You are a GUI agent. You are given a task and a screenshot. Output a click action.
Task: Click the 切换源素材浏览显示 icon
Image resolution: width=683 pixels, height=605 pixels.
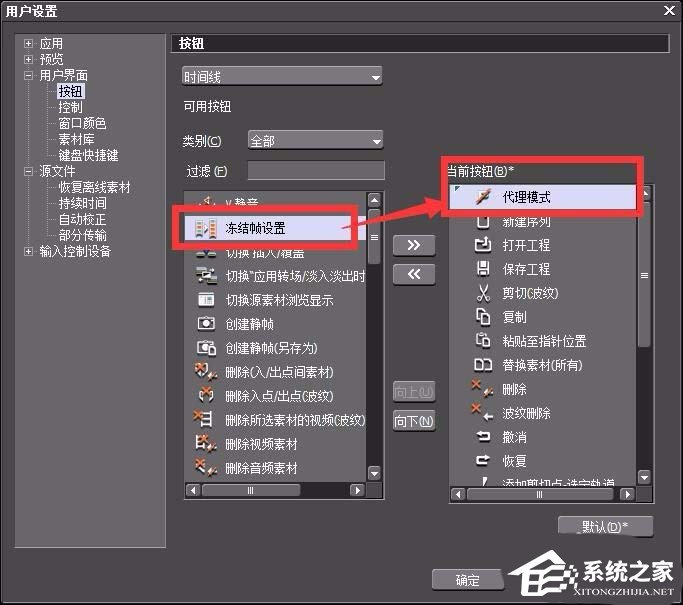(206, 300)
